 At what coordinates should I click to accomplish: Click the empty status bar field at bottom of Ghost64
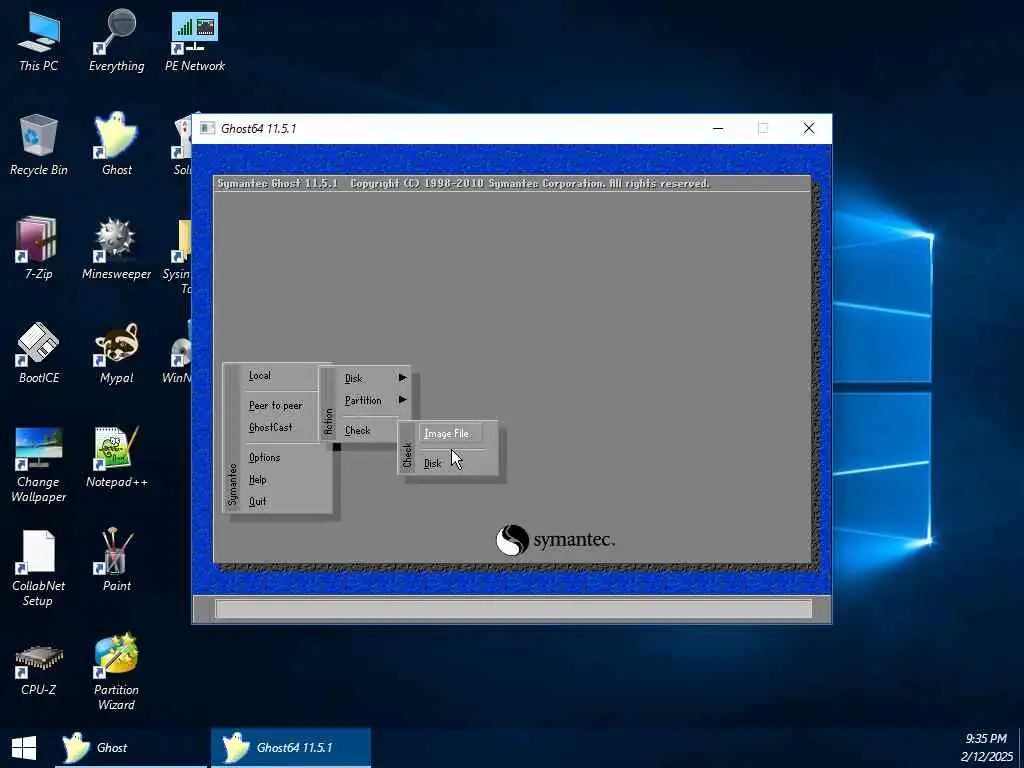tap(513, 609)
